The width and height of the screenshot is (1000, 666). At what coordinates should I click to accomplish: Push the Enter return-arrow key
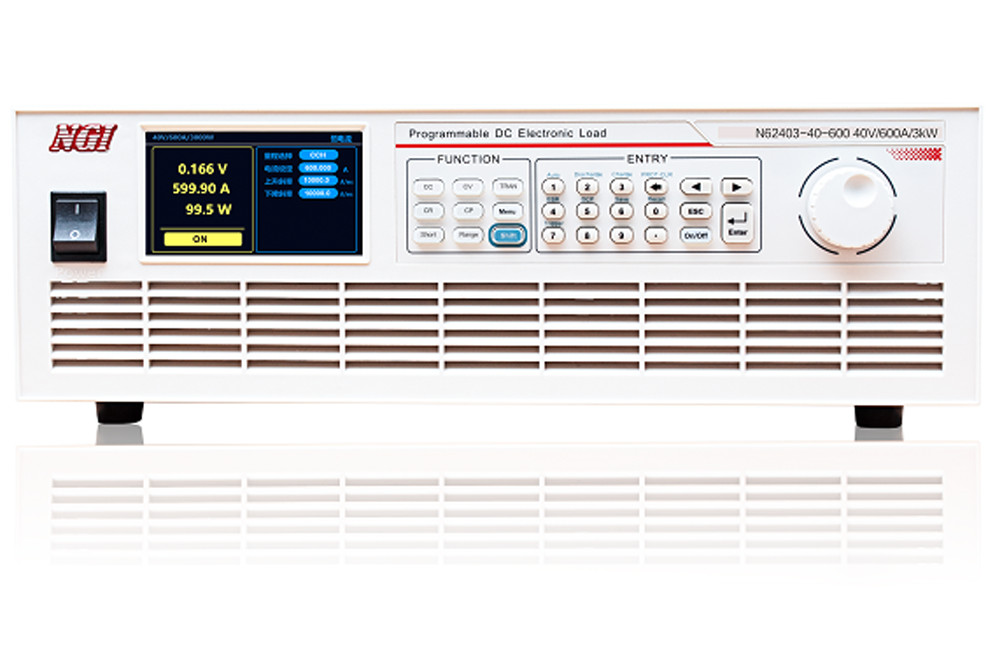tap(737, 223)
